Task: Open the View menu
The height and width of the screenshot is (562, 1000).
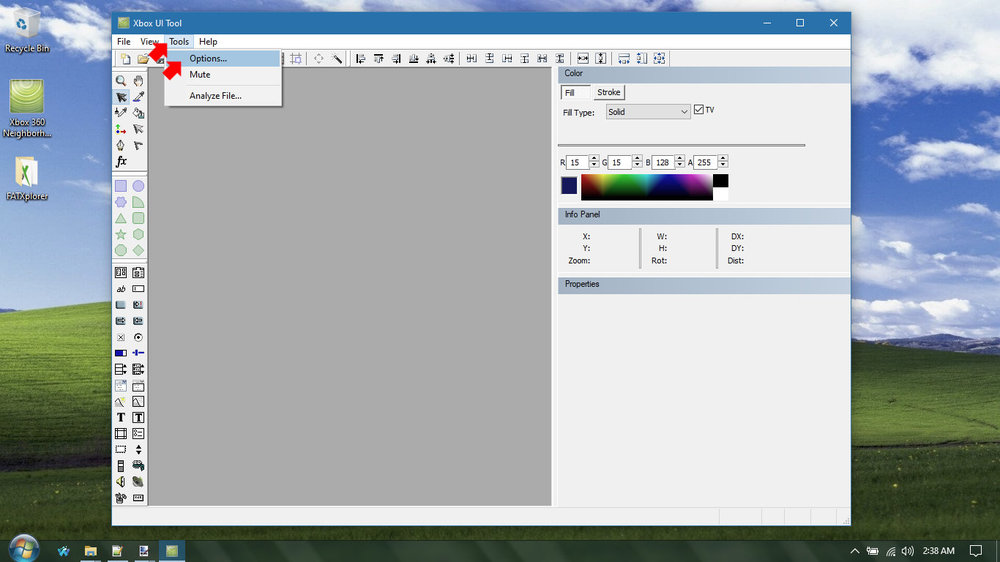Action: click(149, 41)
